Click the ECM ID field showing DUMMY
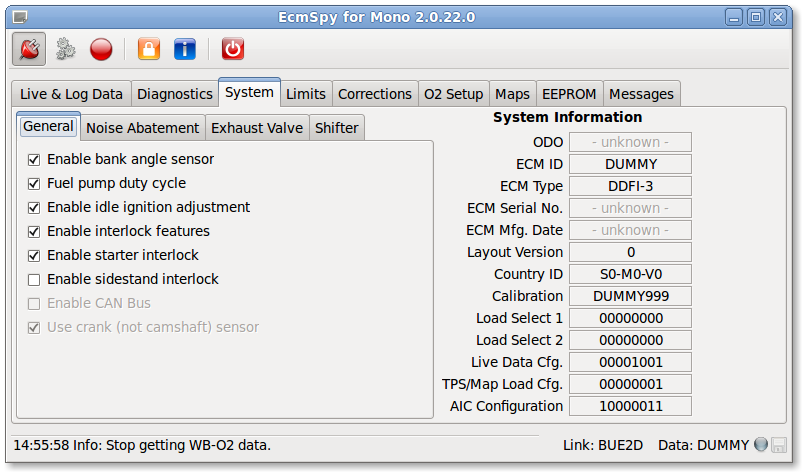This screenshot has height=472, width=802. pos(630,164)
